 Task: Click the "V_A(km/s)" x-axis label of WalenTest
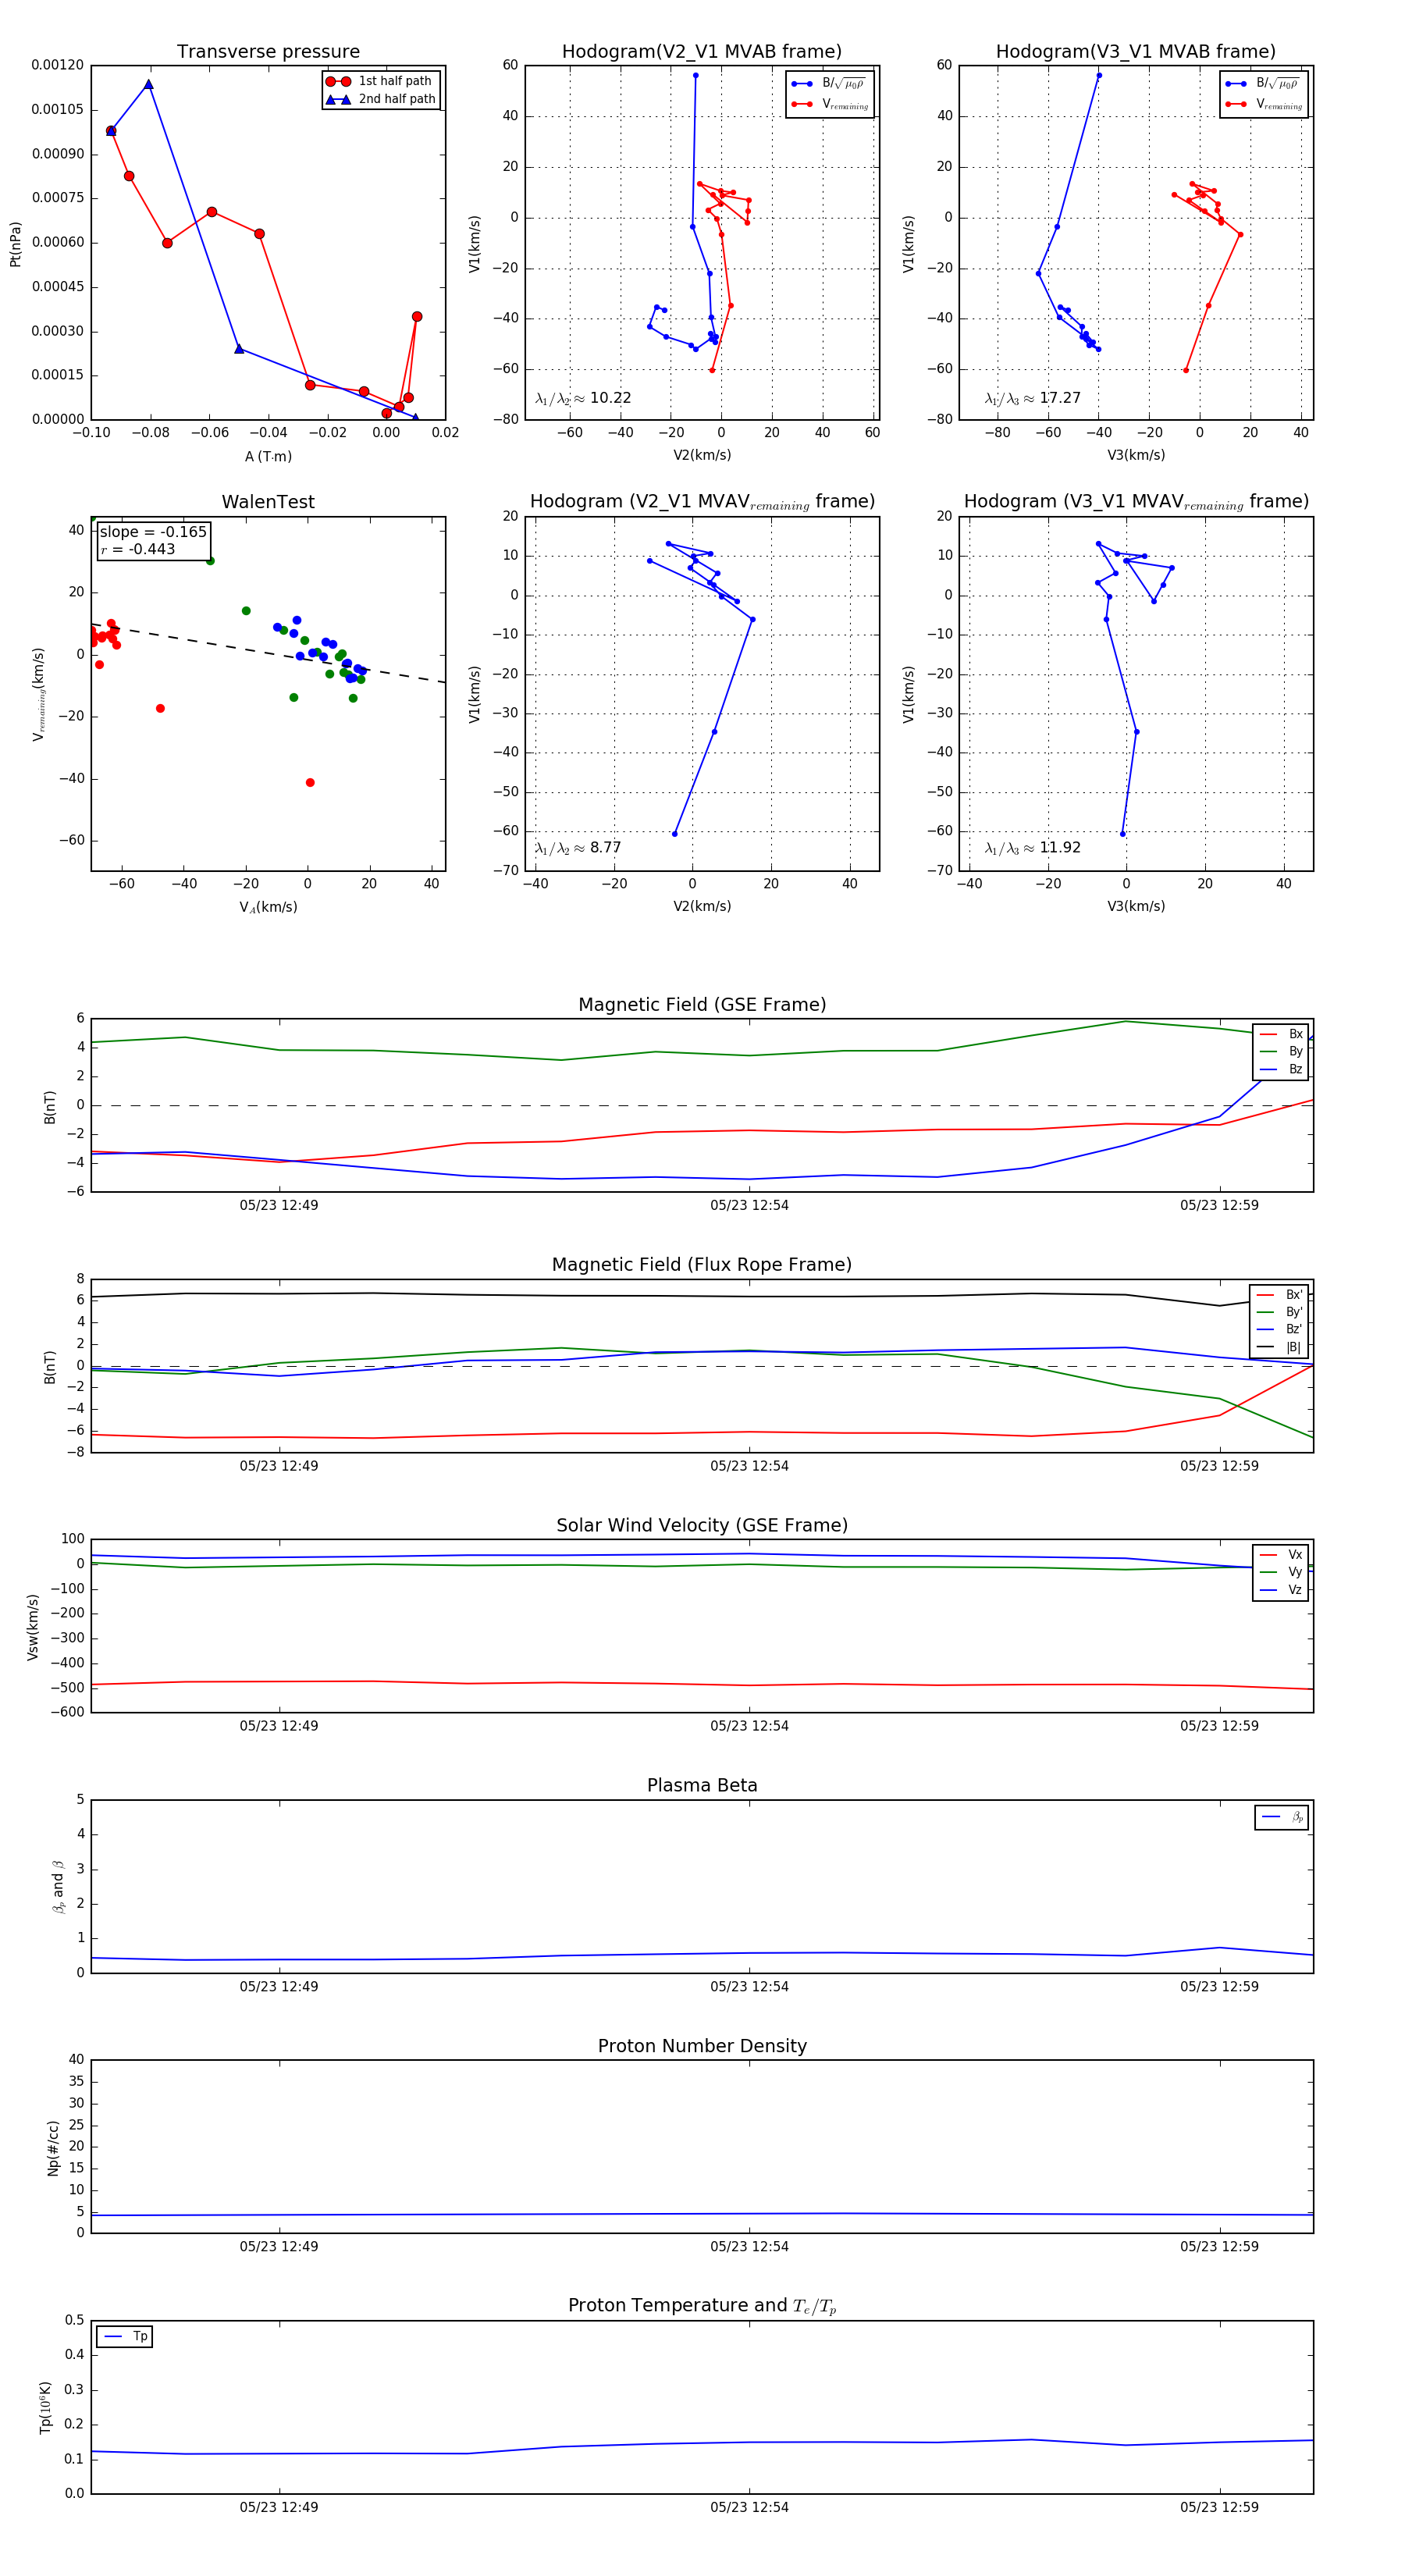pos(268,907)
